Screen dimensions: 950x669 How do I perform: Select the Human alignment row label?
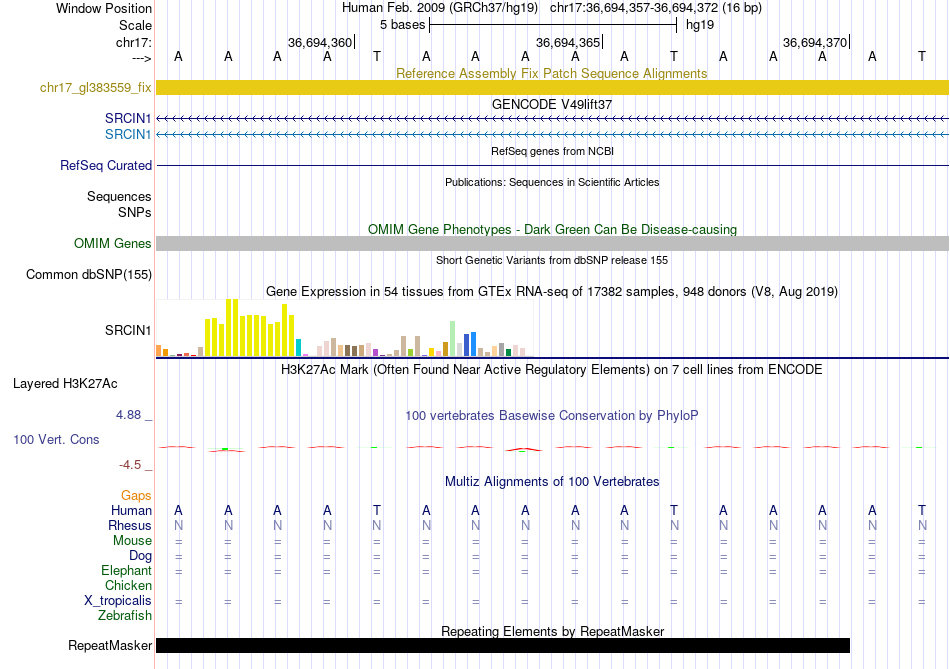[131, 510]
